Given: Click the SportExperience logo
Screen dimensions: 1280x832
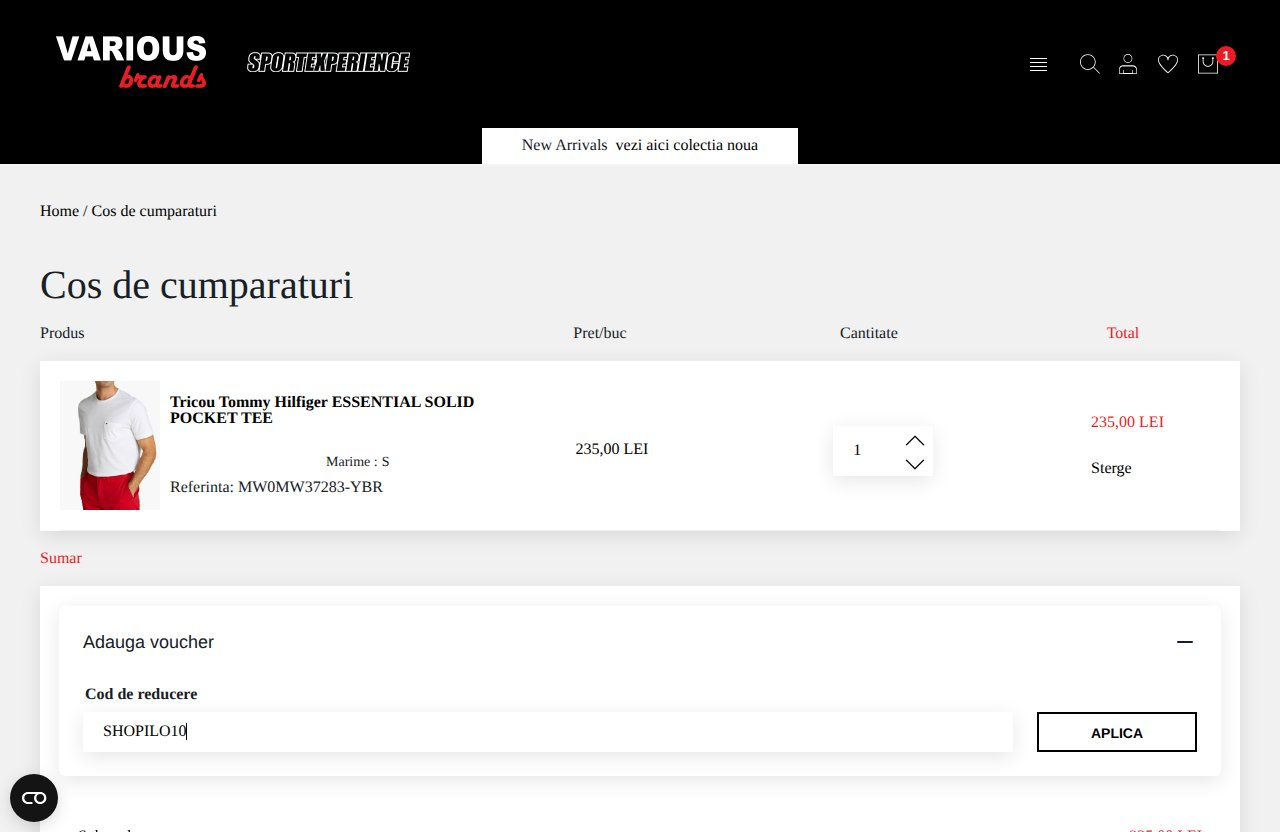Looking at the screenshot, I should 329,62.
